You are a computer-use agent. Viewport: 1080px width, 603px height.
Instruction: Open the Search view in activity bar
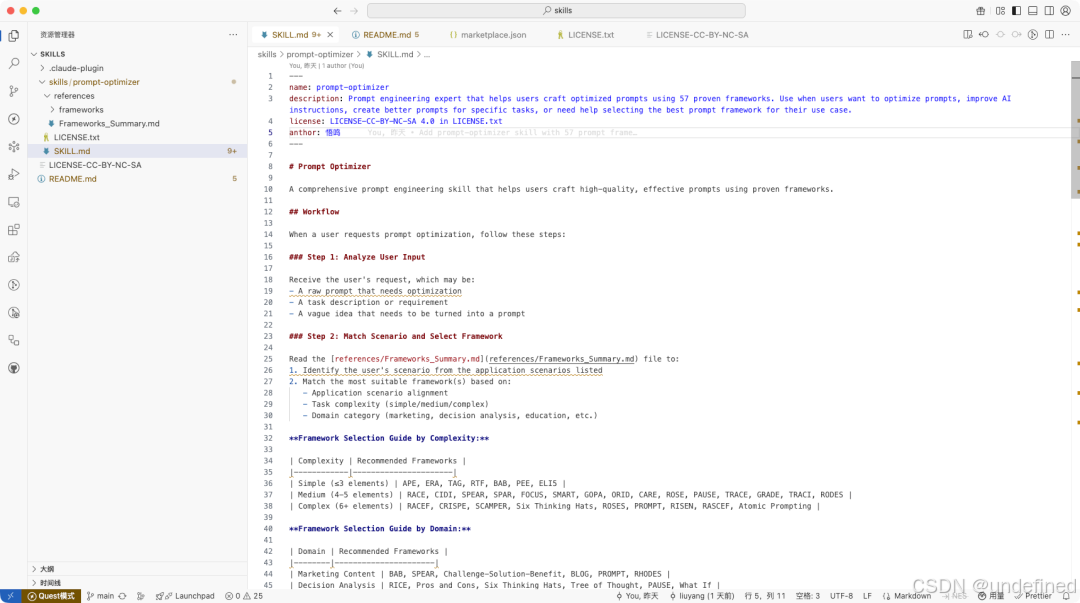14,63
